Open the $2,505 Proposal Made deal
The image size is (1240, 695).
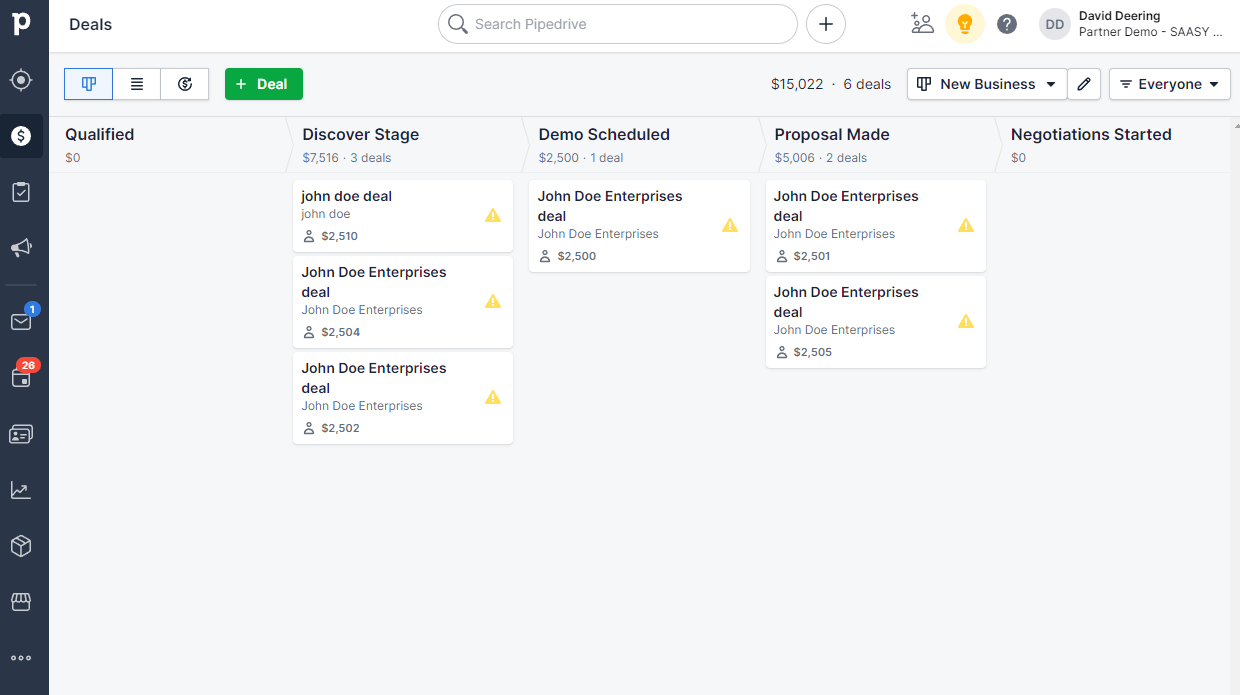(x=876, y=322)
